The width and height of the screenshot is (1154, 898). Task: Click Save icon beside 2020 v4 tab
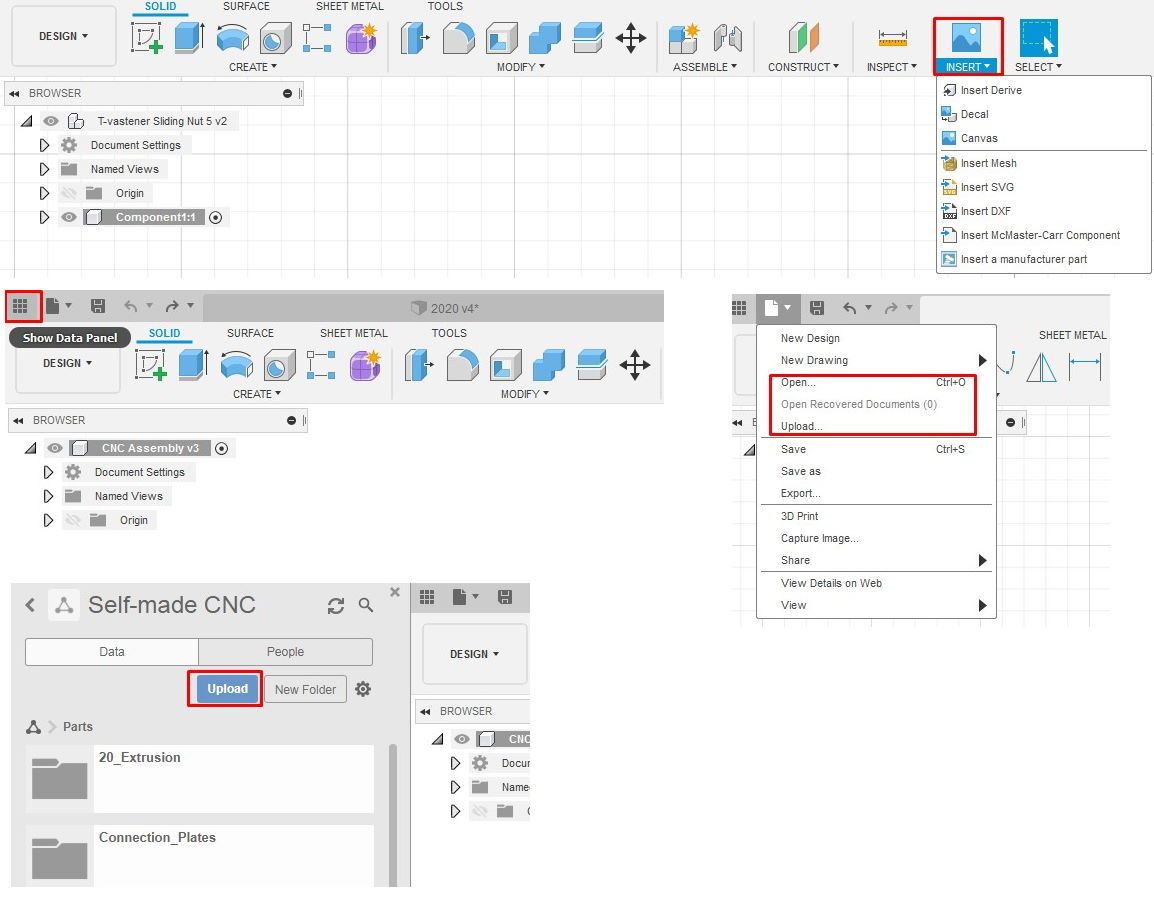tap(98, 305)
